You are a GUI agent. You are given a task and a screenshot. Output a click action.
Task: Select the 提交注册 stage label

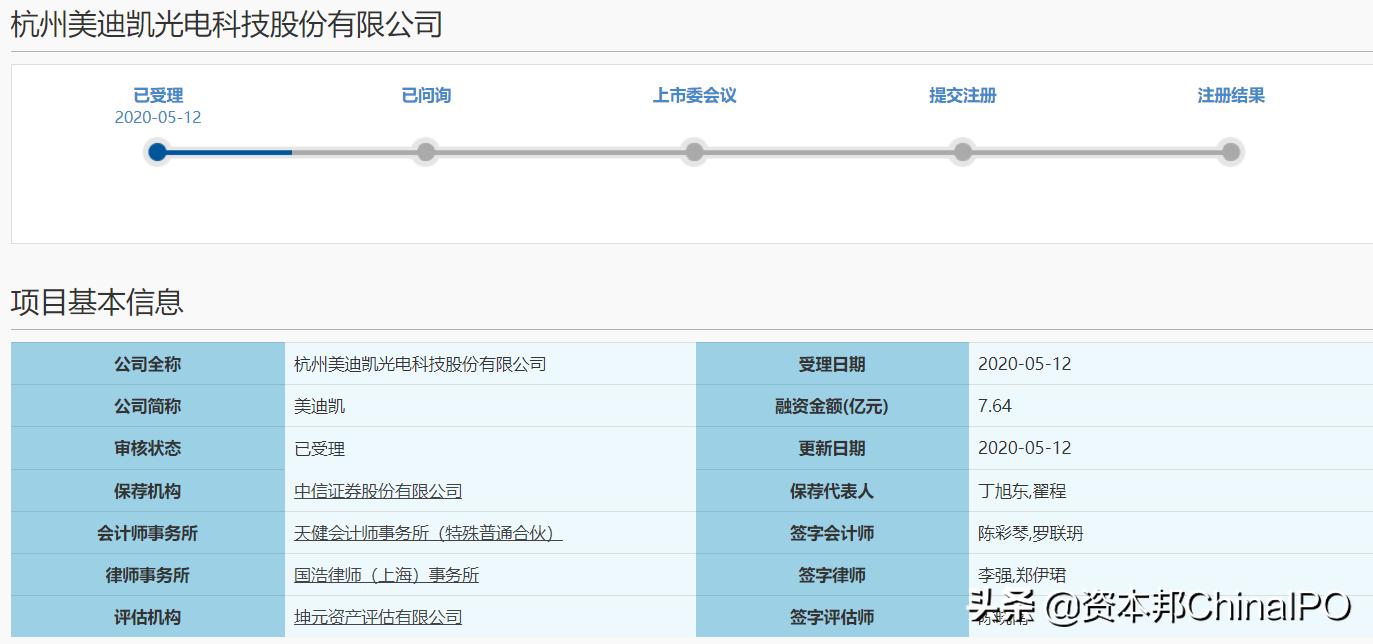tap(963, 95)
